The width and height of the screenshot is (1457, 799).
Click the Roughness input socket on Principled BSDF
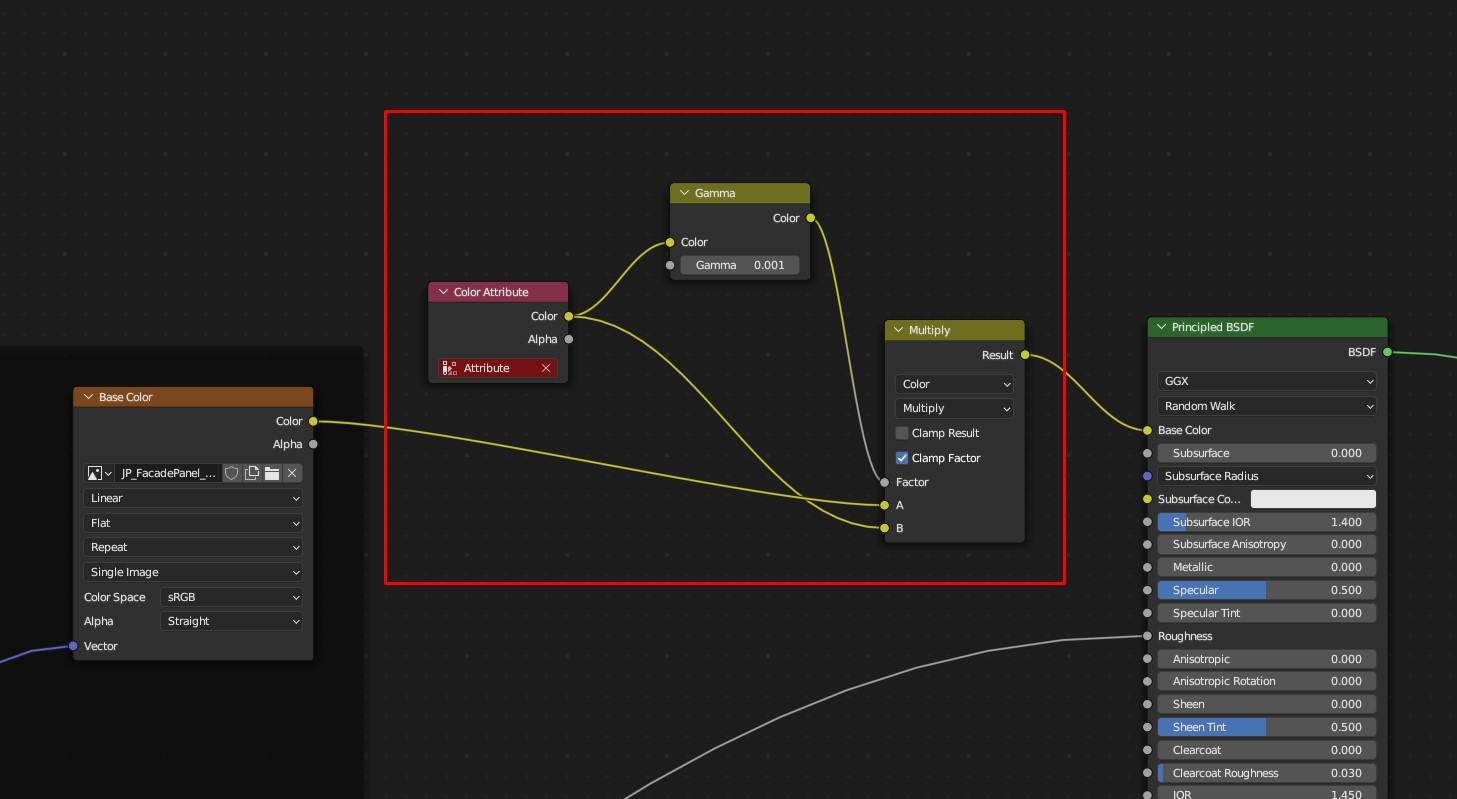(1147, 636)
